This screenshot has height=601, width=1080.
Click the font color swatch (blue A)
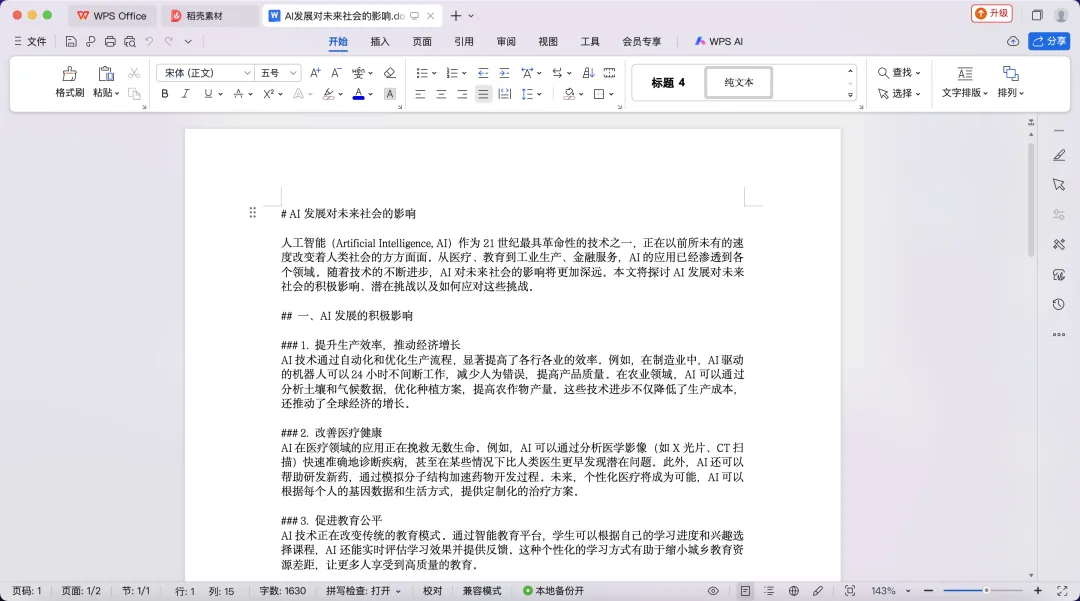tap(358, 94)
